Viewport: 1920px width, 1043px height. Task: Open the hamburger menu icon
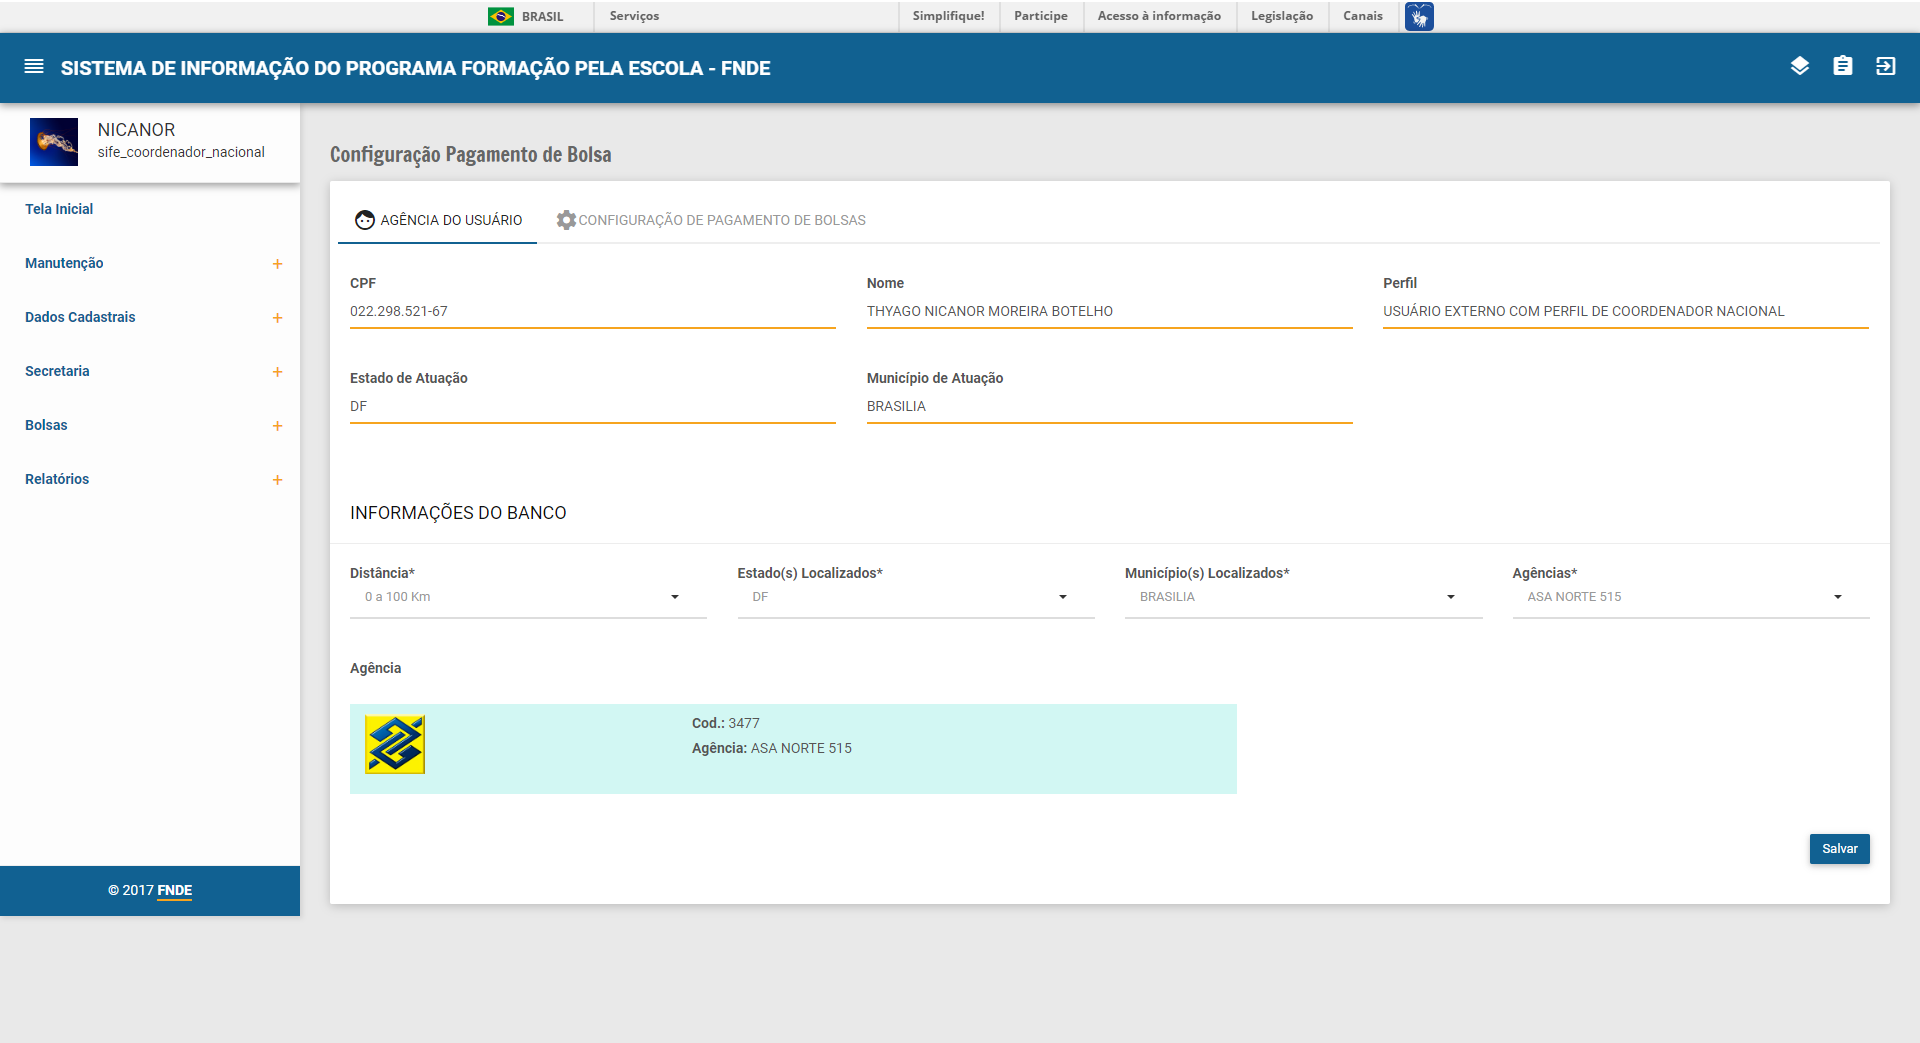coord(34,67)
